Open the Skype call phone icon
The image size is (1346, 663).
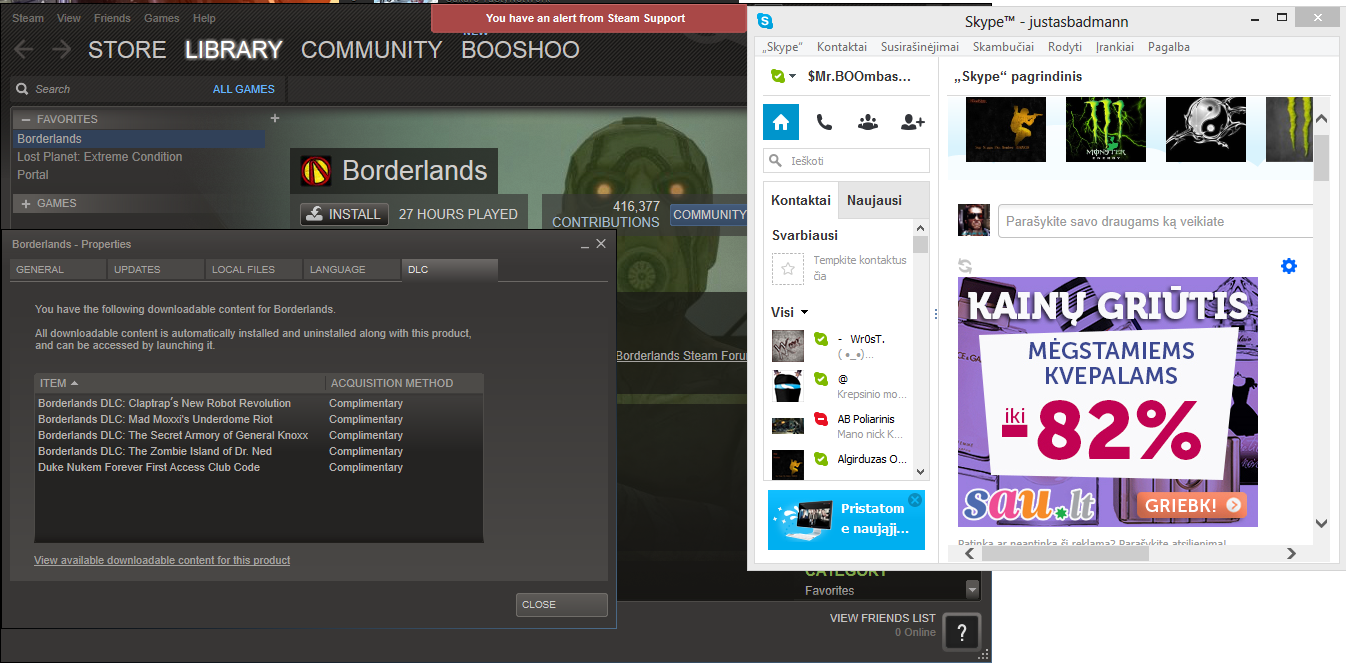824,122
